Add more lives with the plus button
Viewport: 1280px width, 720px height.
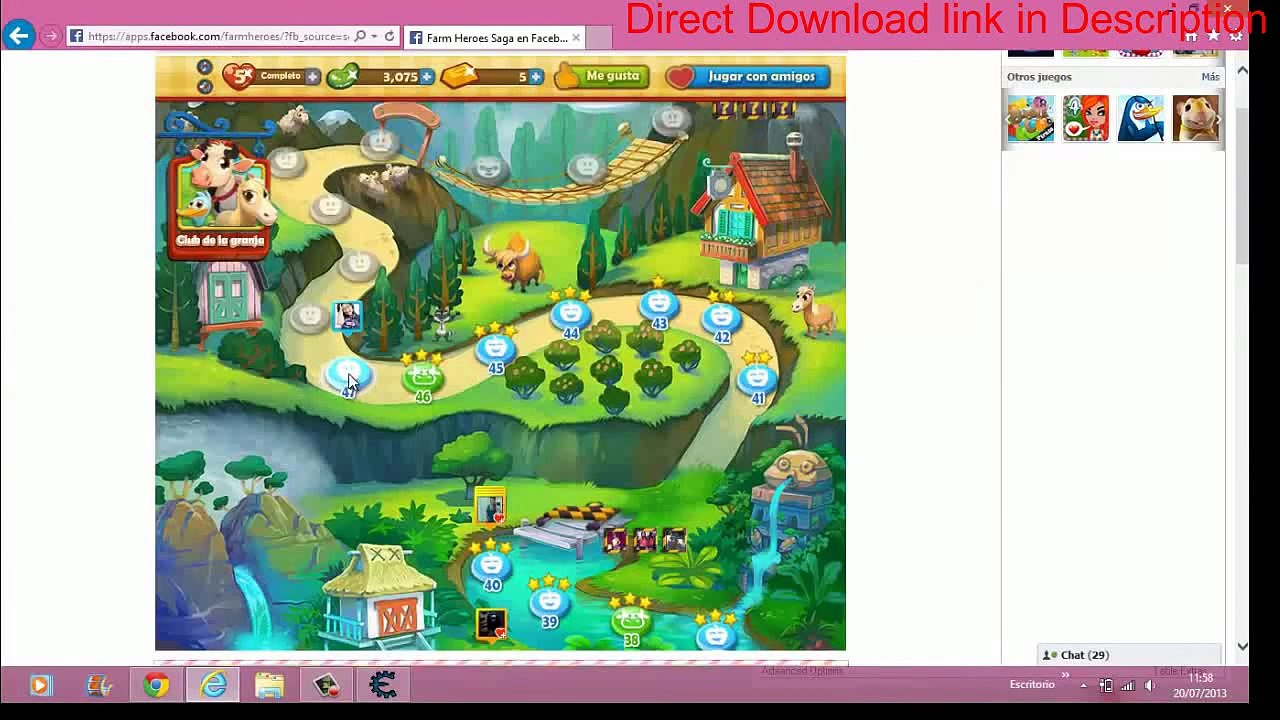click(313, 77)
